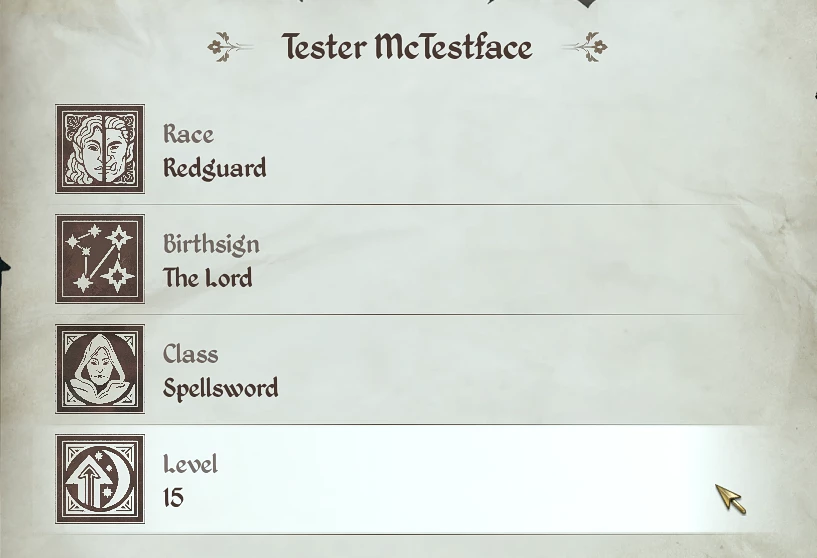Click the Redguard race value
The width and height of the screenshot is (817, 558).
pyautogui.click(x=215, y=169)
